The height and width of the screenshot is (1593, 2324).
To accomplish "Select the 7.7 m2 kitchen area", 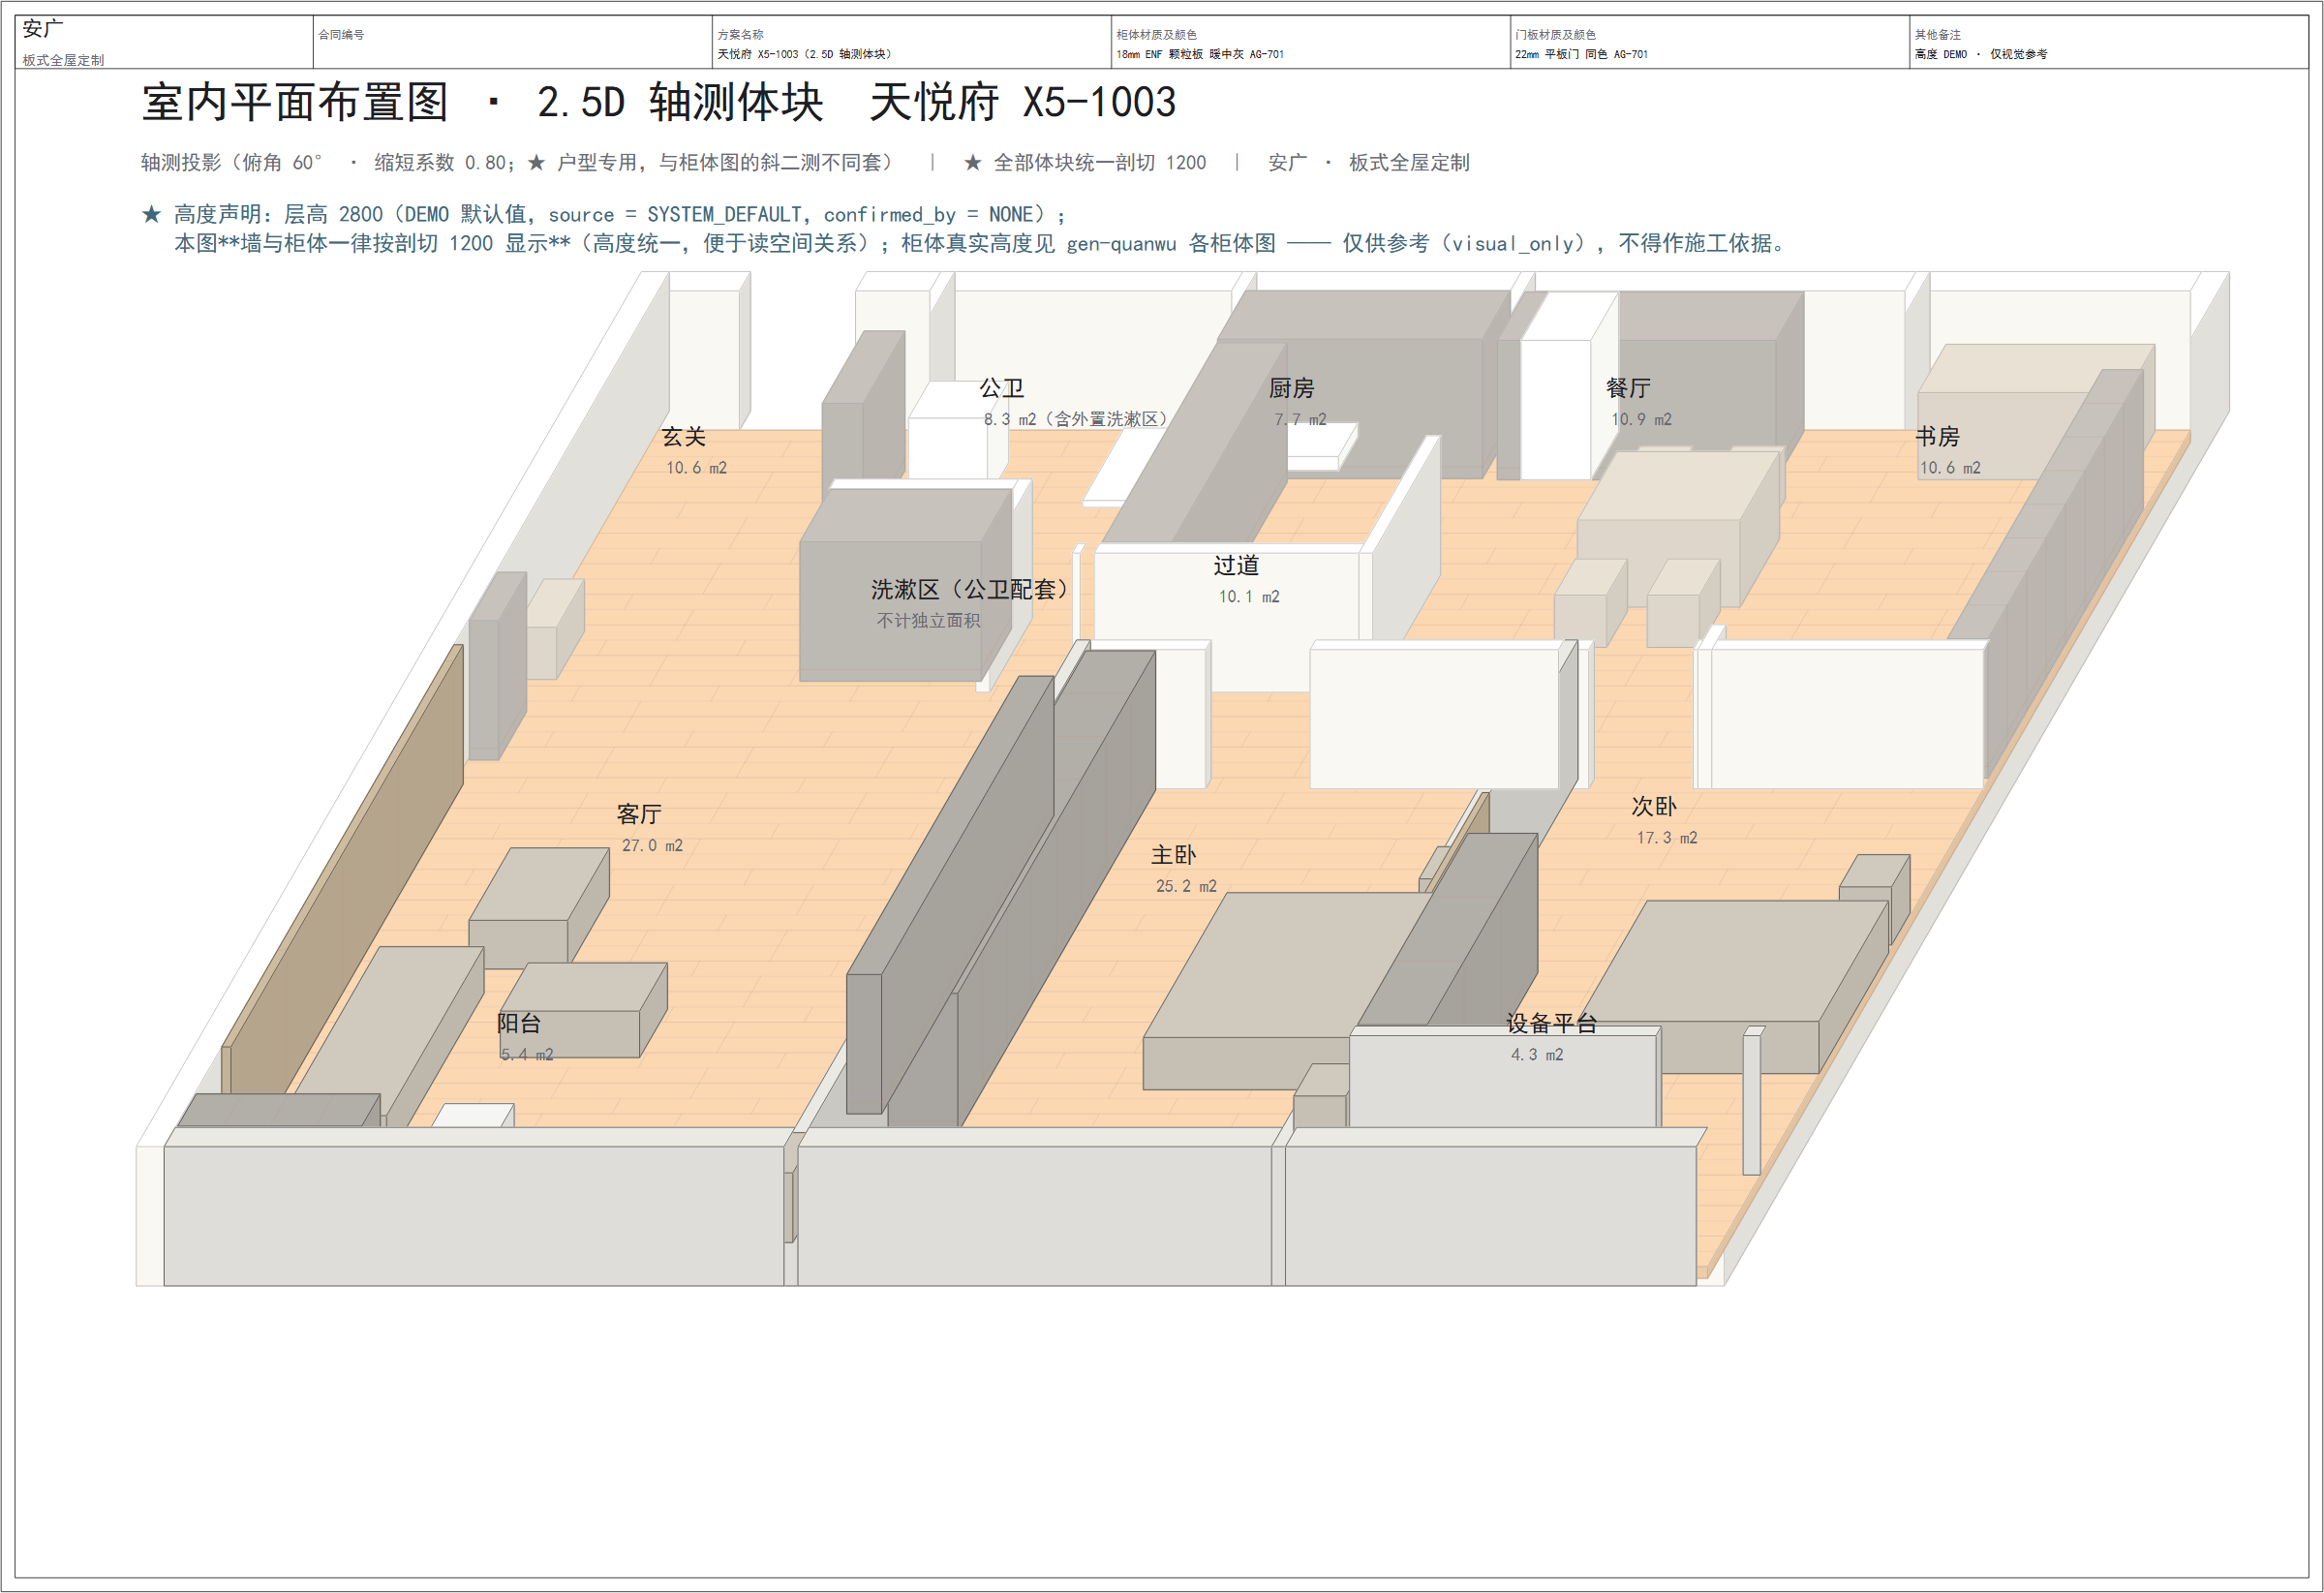I will [x=1300, y=420].
